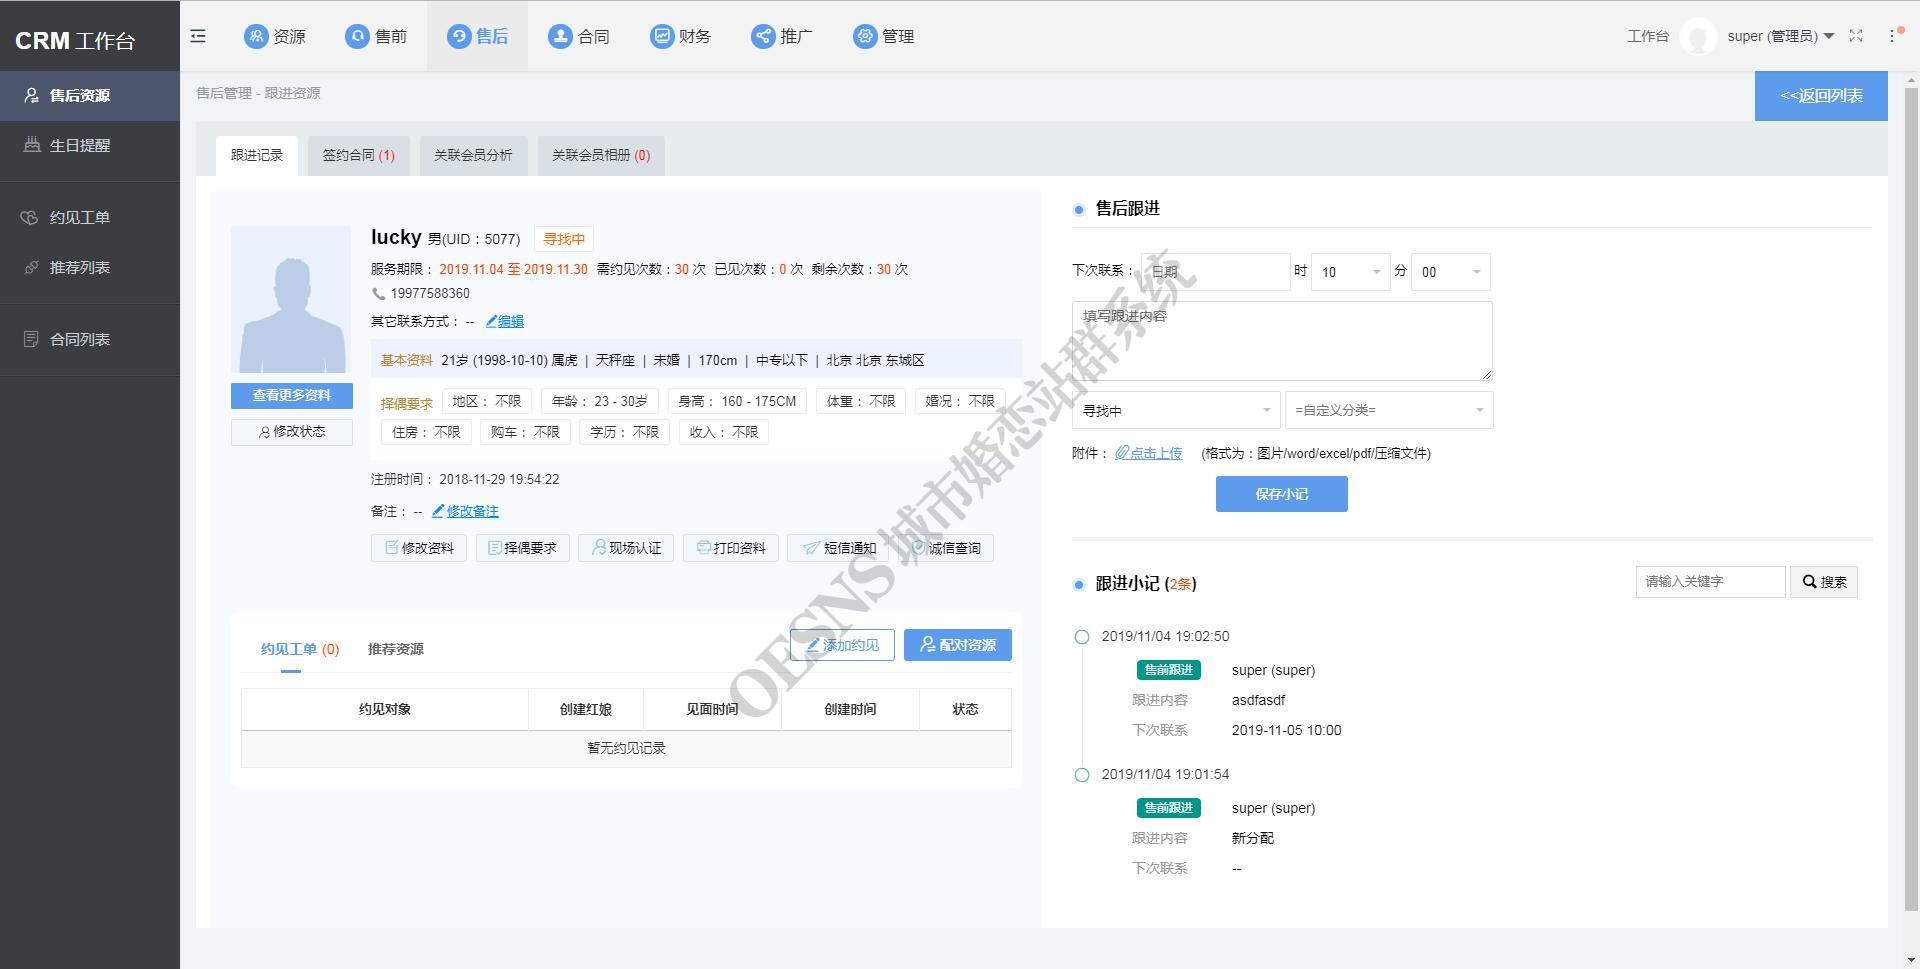The image size is (1920, 969).
Task: Open the 售后 menu in the top navigation
Action: 477,36
